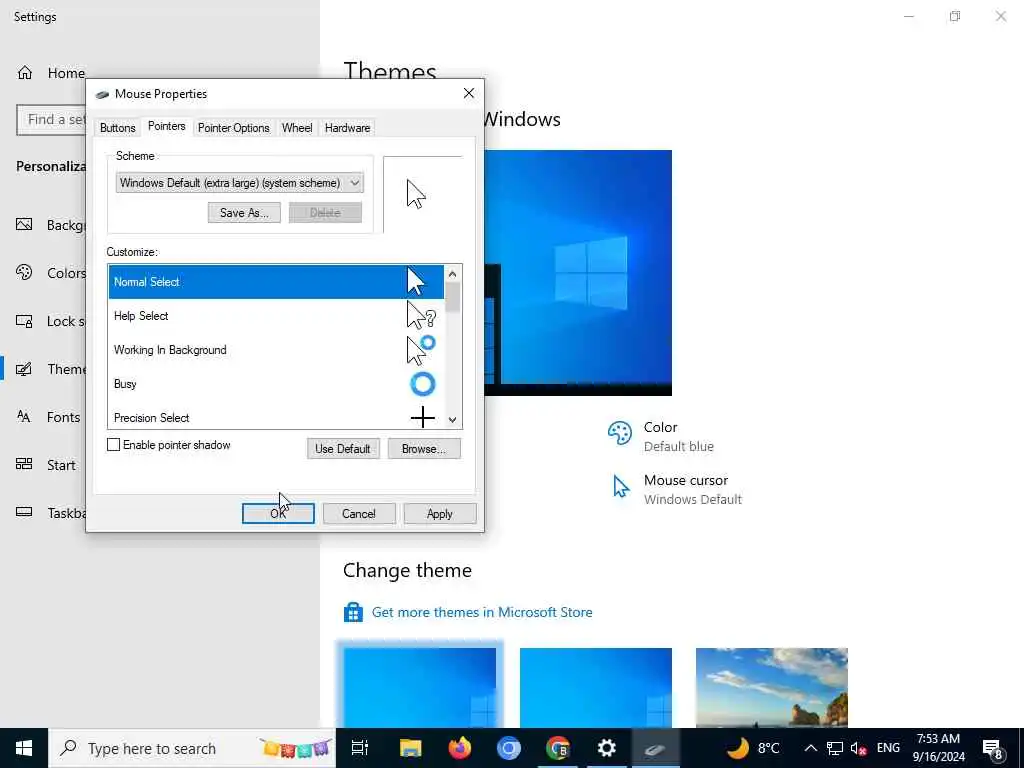This screenshot has height=768, width=1024.
Task: Show hidden system tray icons
Action: (x=810, y=748)
